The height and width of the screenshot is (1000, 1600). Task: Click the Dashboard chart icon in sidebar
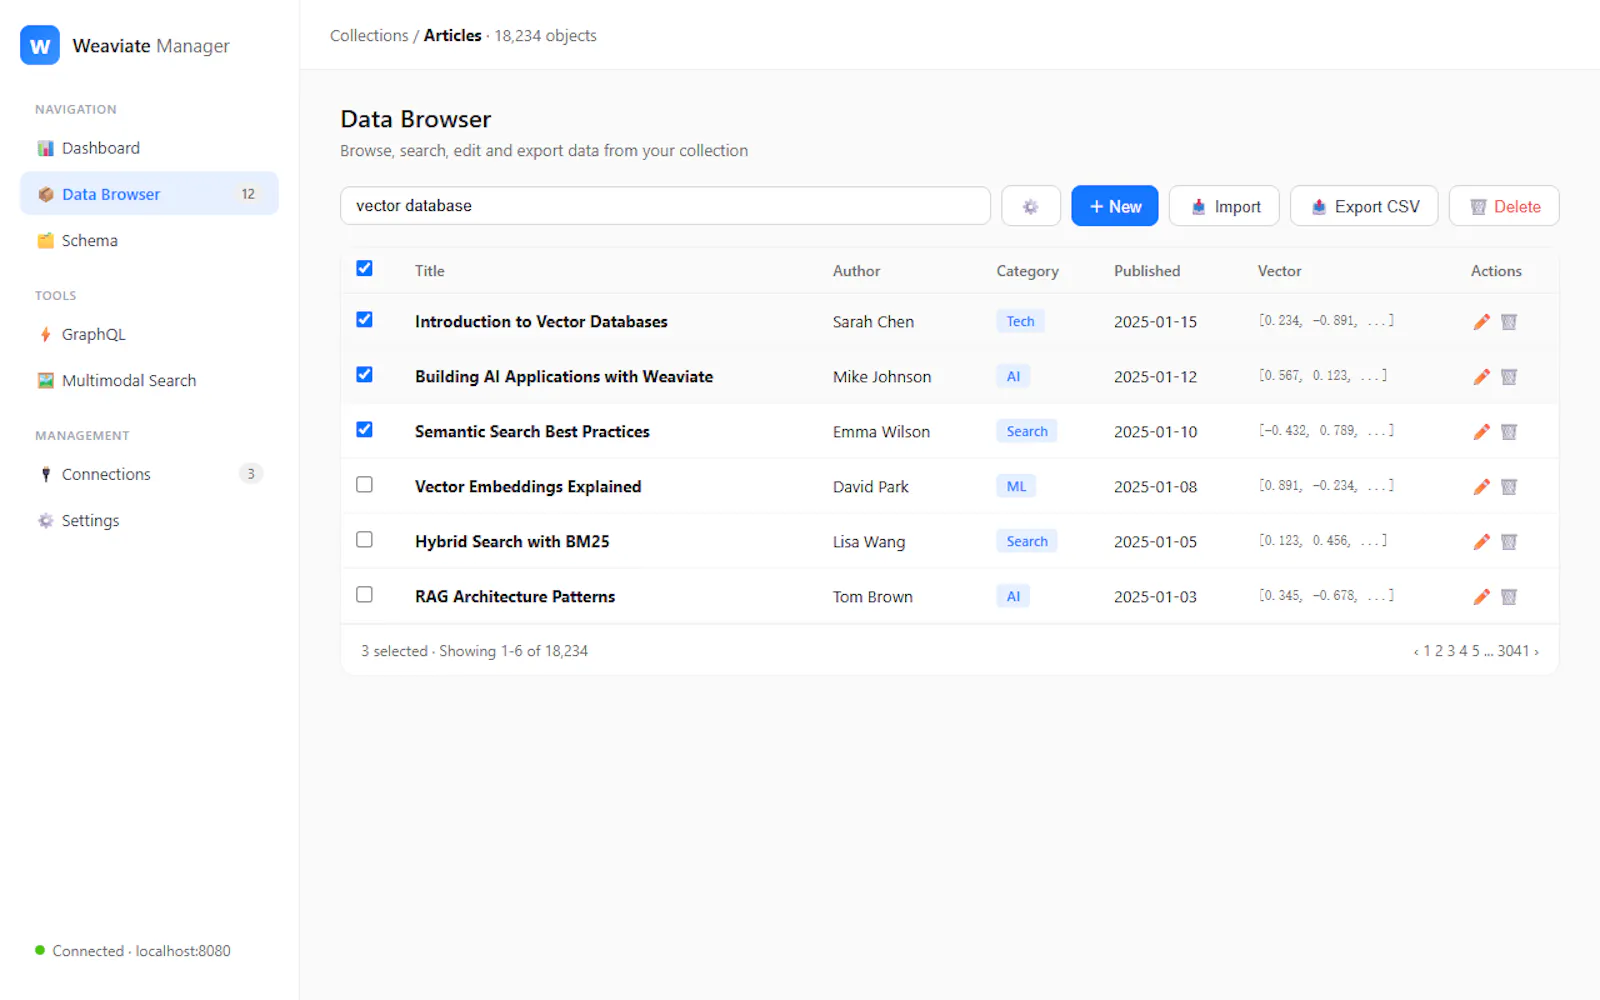click(45, 148)
